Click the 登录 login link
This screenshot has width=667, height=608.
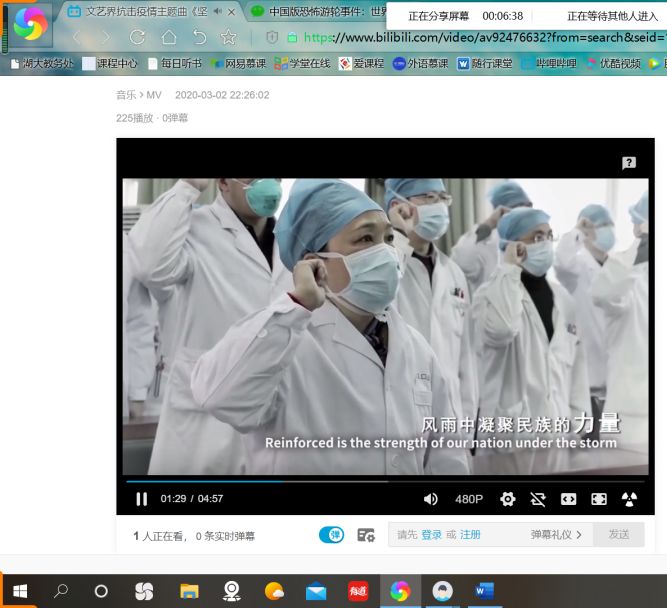click(x=431, y=534)
